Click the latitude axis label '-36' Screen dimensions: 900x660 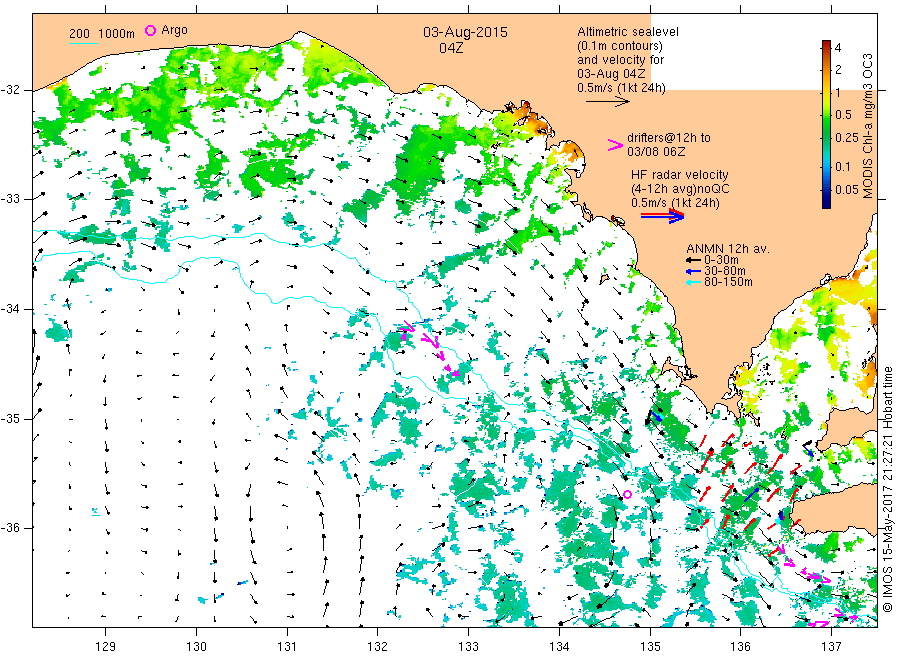click(11, 528)
